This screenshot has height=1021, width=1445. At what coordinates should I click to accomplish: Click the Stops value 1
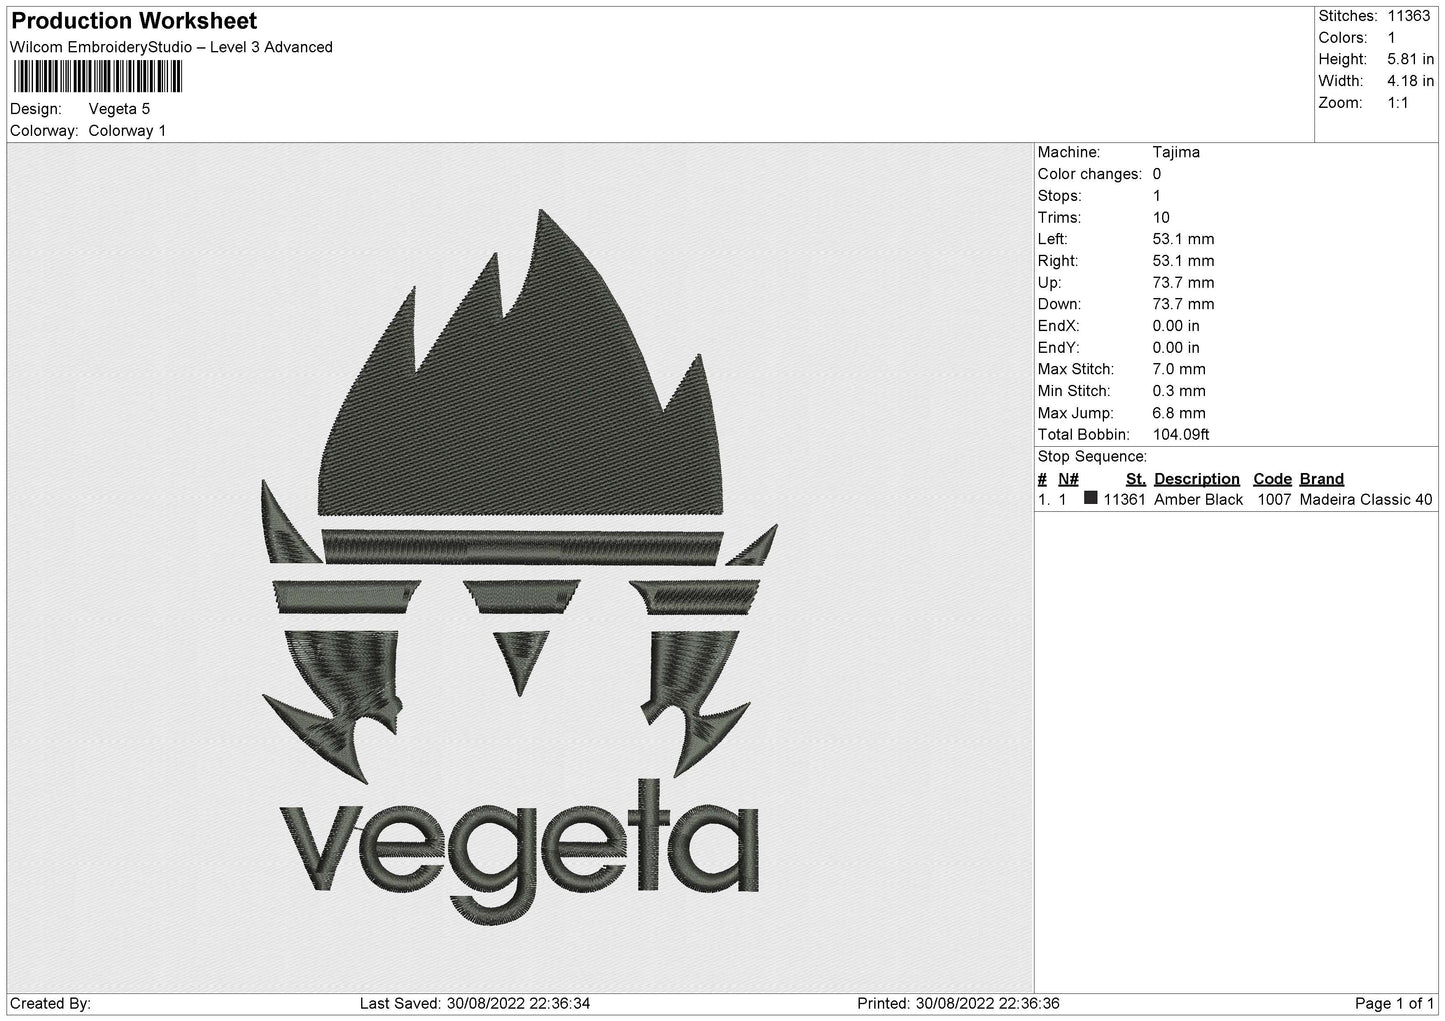(1157, 196)
